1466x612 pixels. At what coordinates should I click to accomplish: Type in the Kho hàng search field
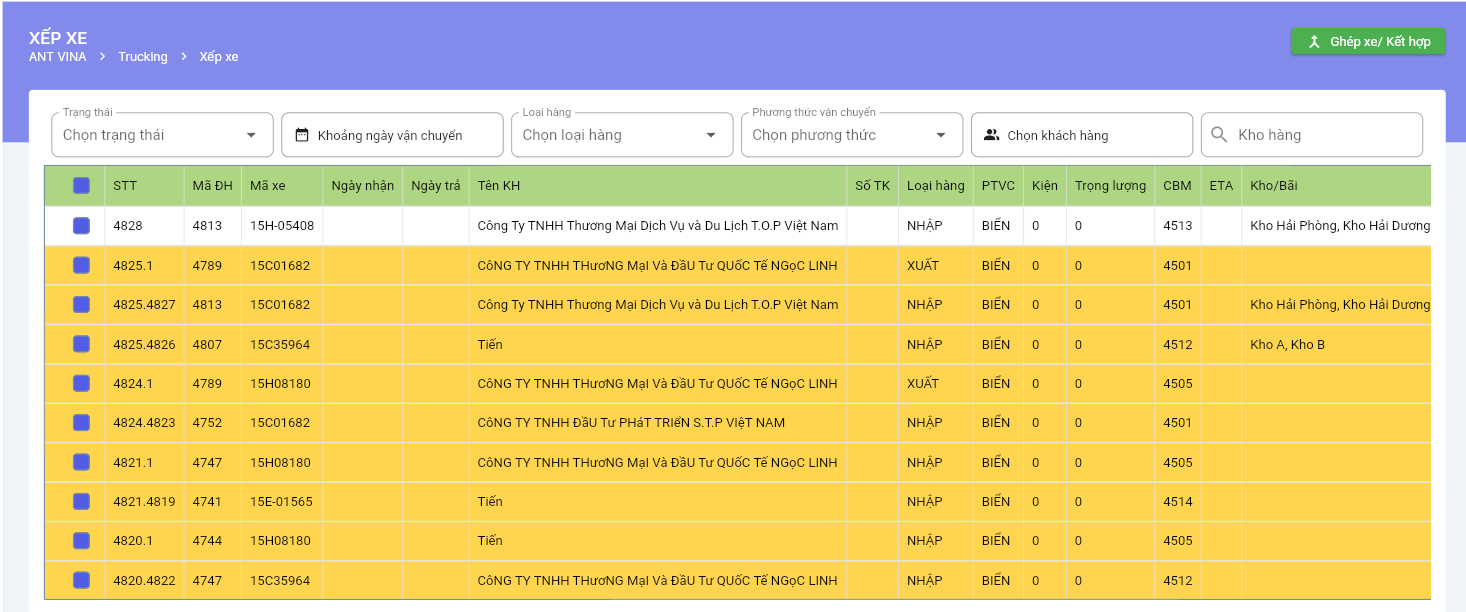1322,135
